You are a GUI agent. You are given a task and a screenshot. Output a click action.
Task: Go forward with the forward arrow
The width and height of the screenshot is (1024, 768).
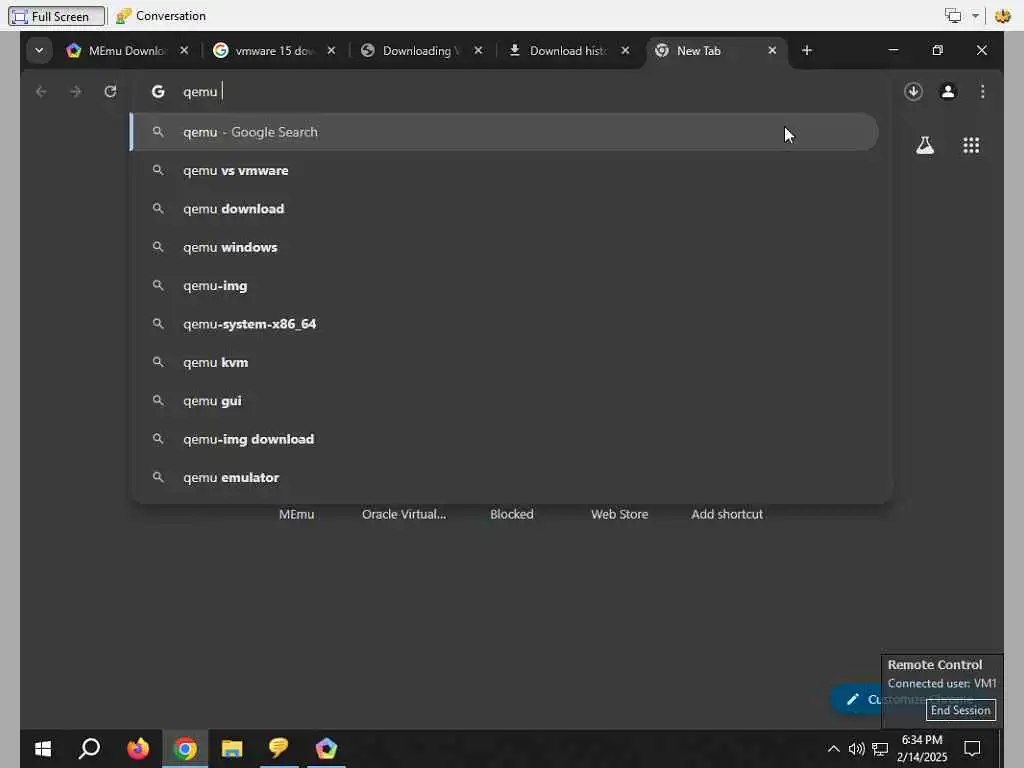[76, 91]
